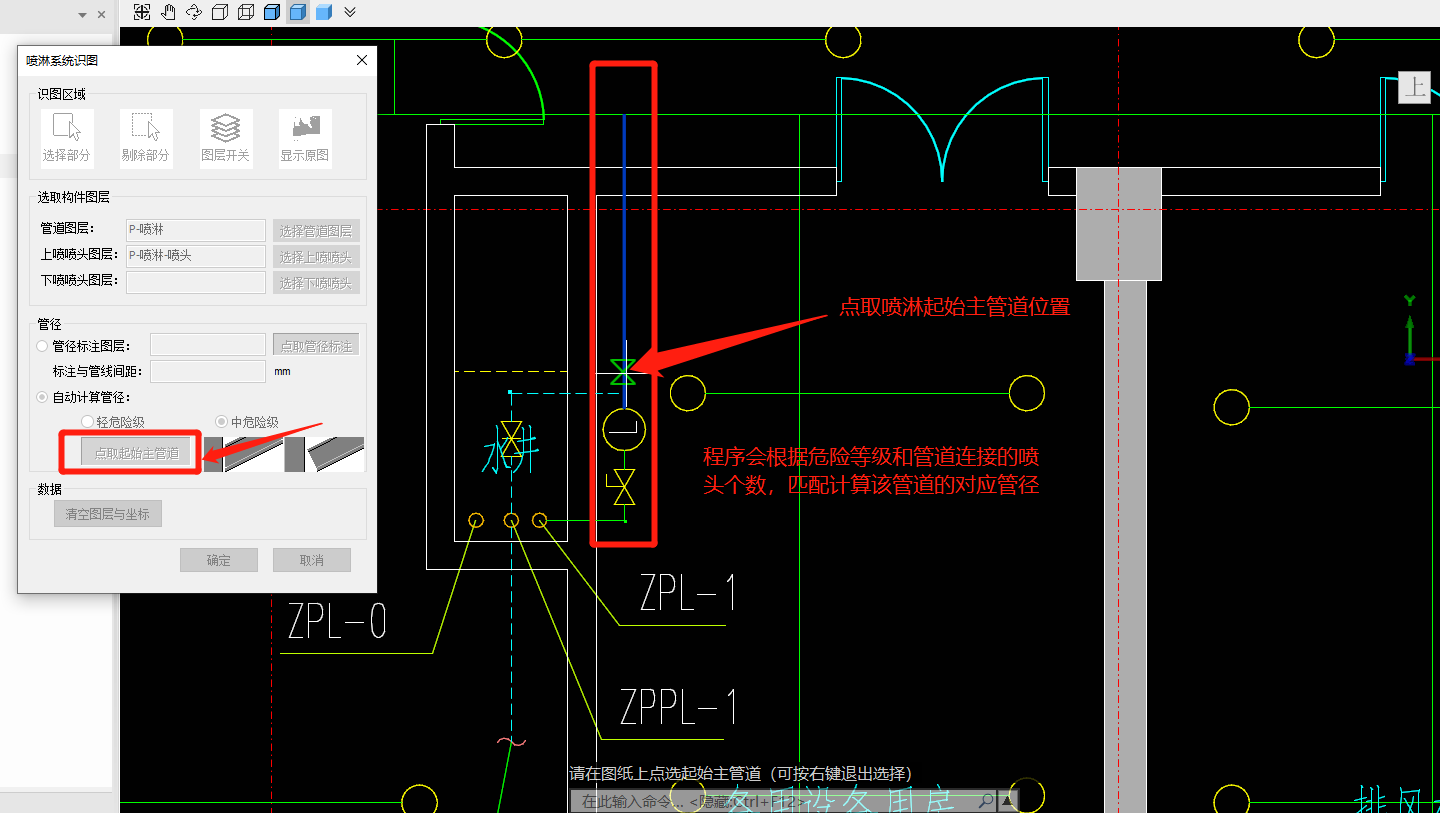Expand the view toolbar overflow chevron

[350, 12]
